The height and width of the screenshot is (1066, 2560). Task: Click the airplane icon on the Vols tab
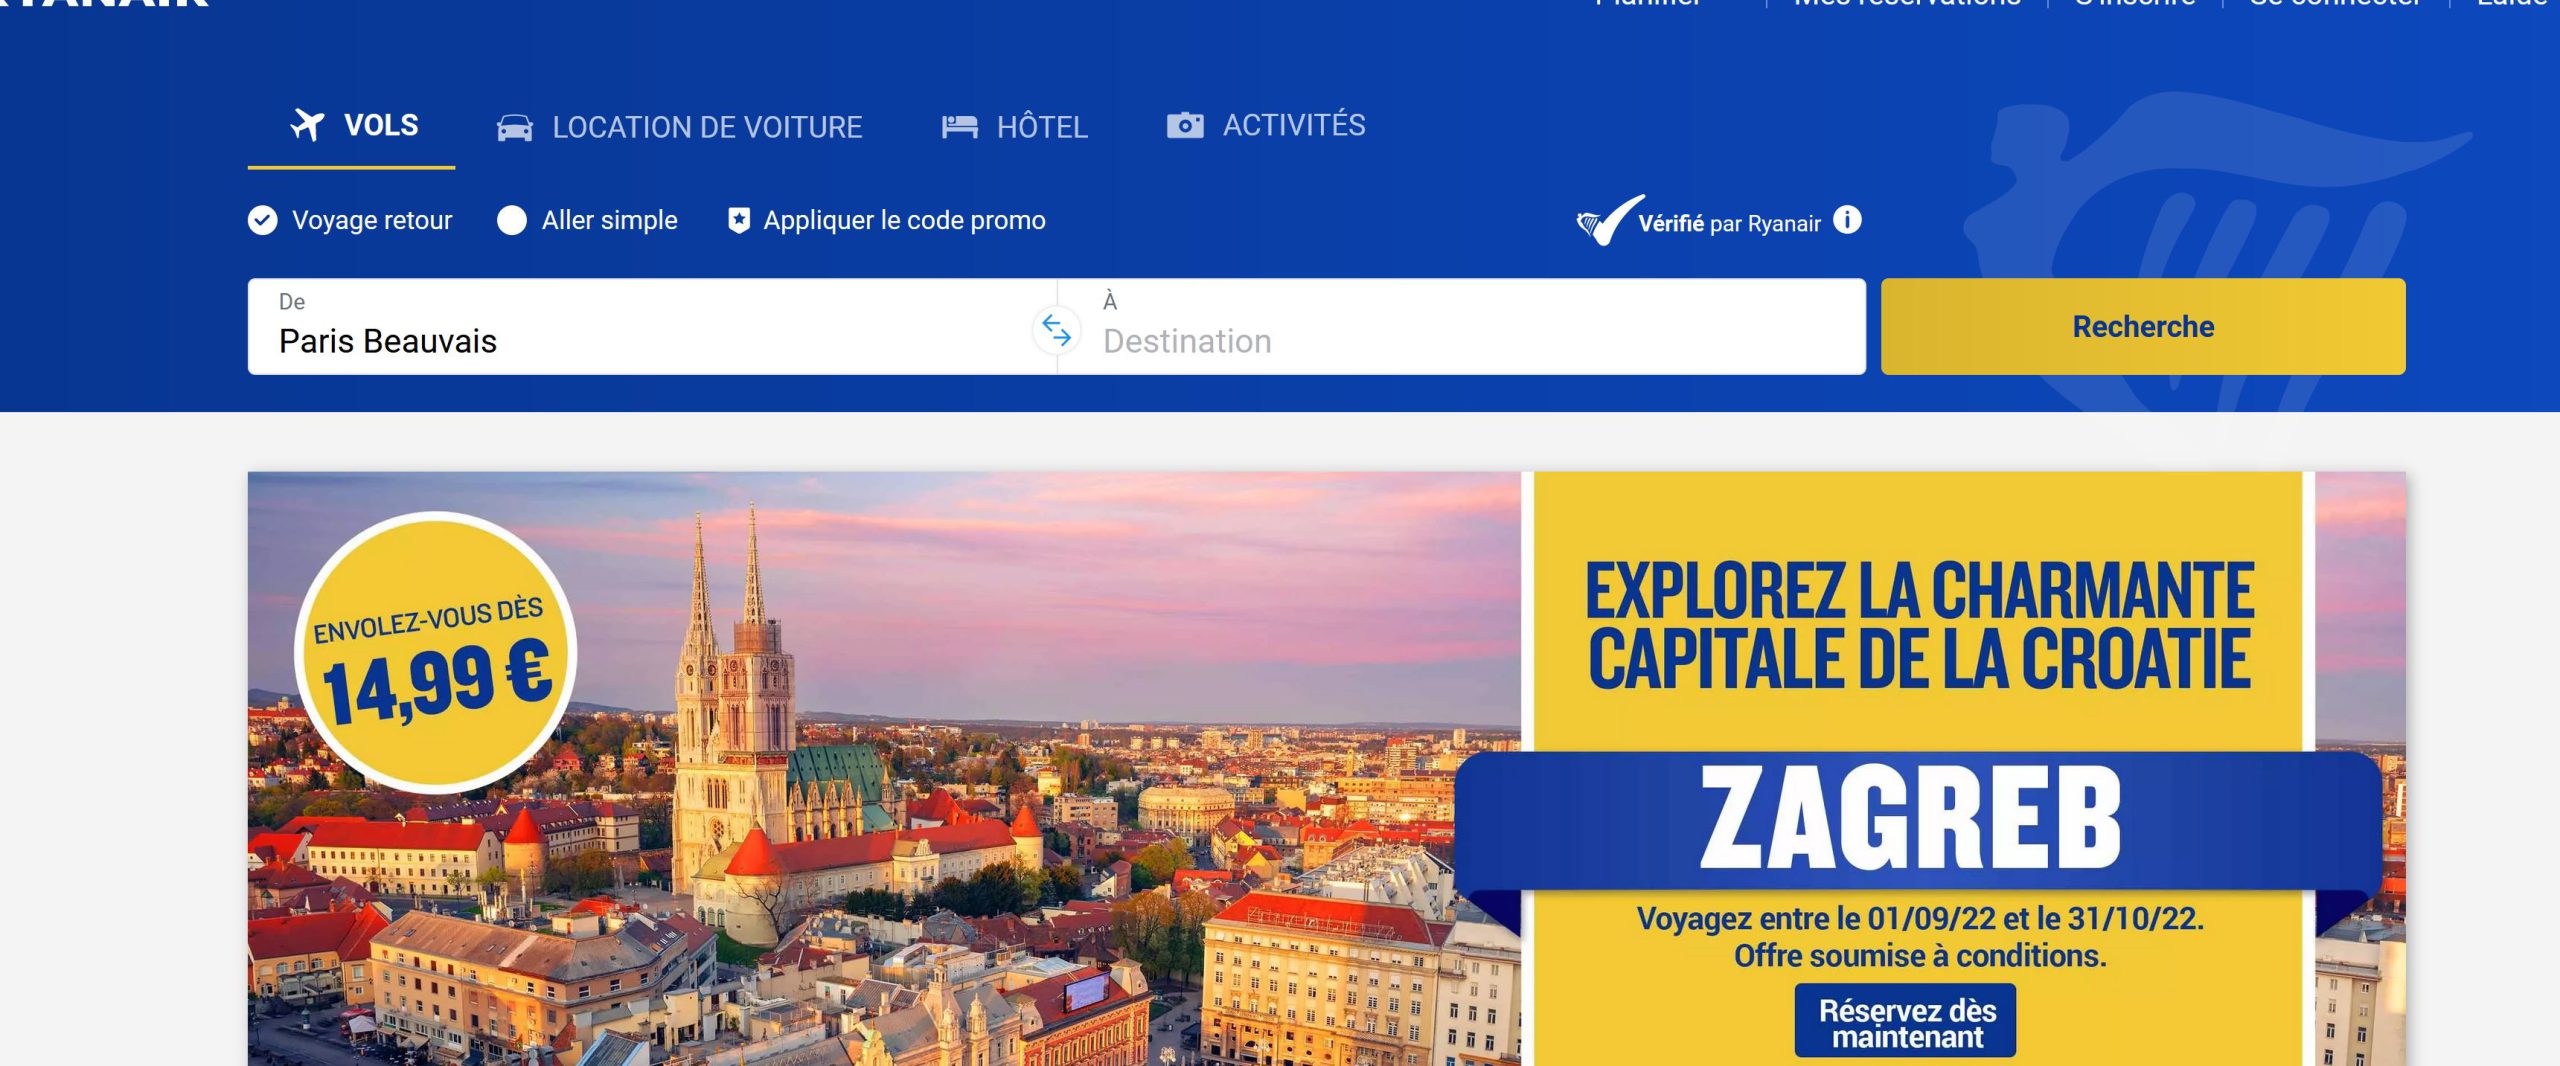point(307,125)
